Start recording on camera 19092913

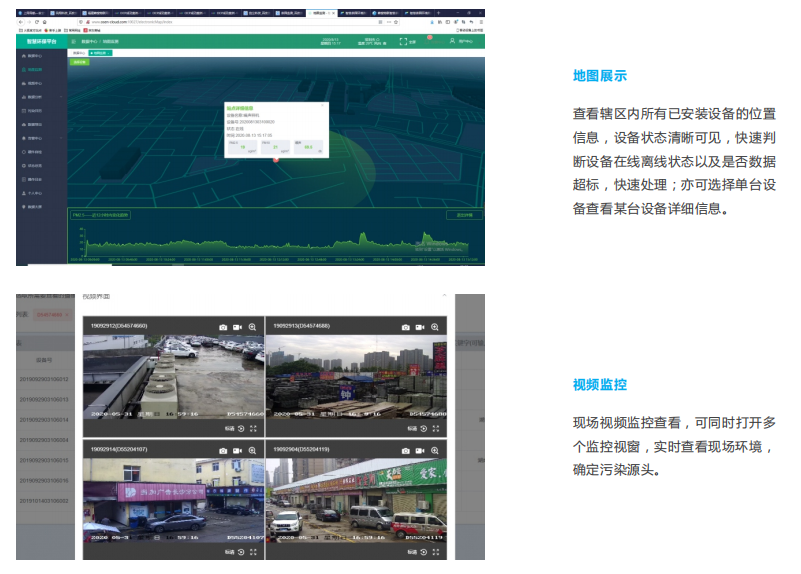point(420,327)
